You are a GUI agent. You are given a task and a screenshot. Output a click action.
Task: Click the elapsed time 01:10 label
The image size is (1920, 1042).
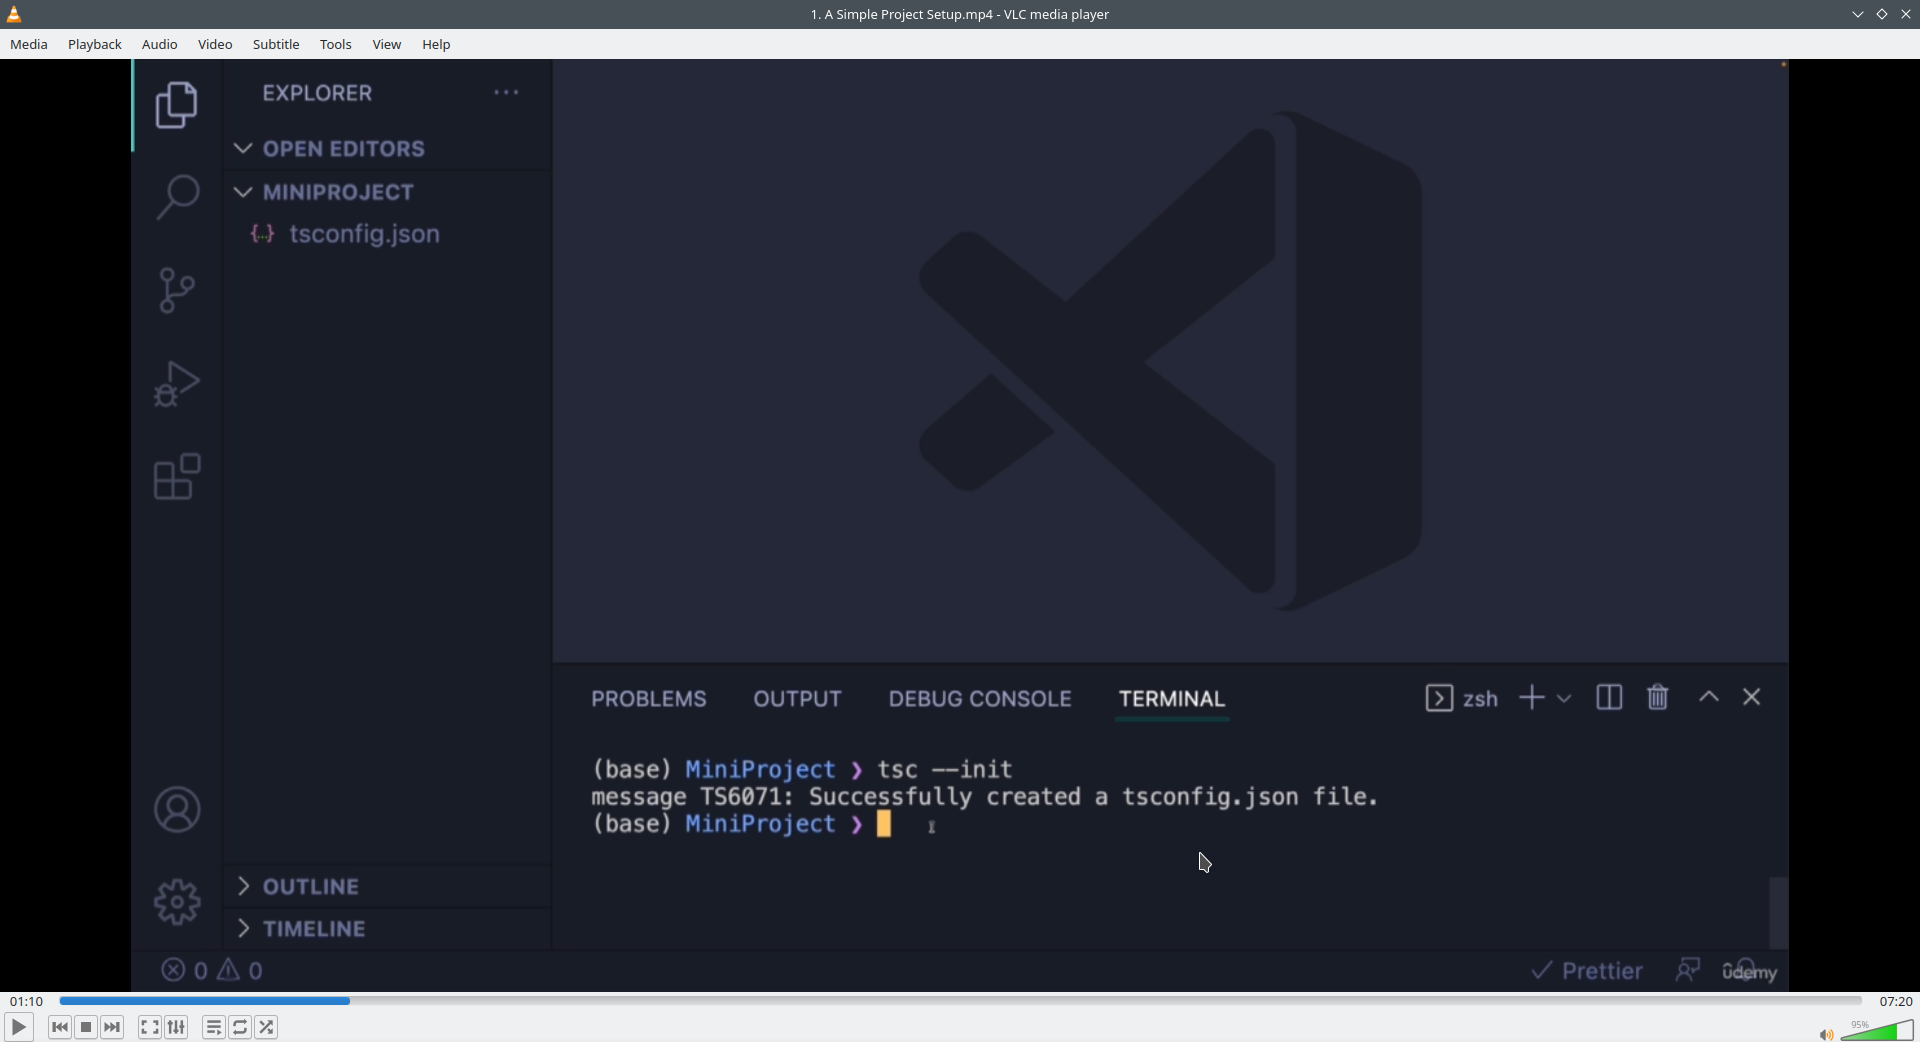27,1001
